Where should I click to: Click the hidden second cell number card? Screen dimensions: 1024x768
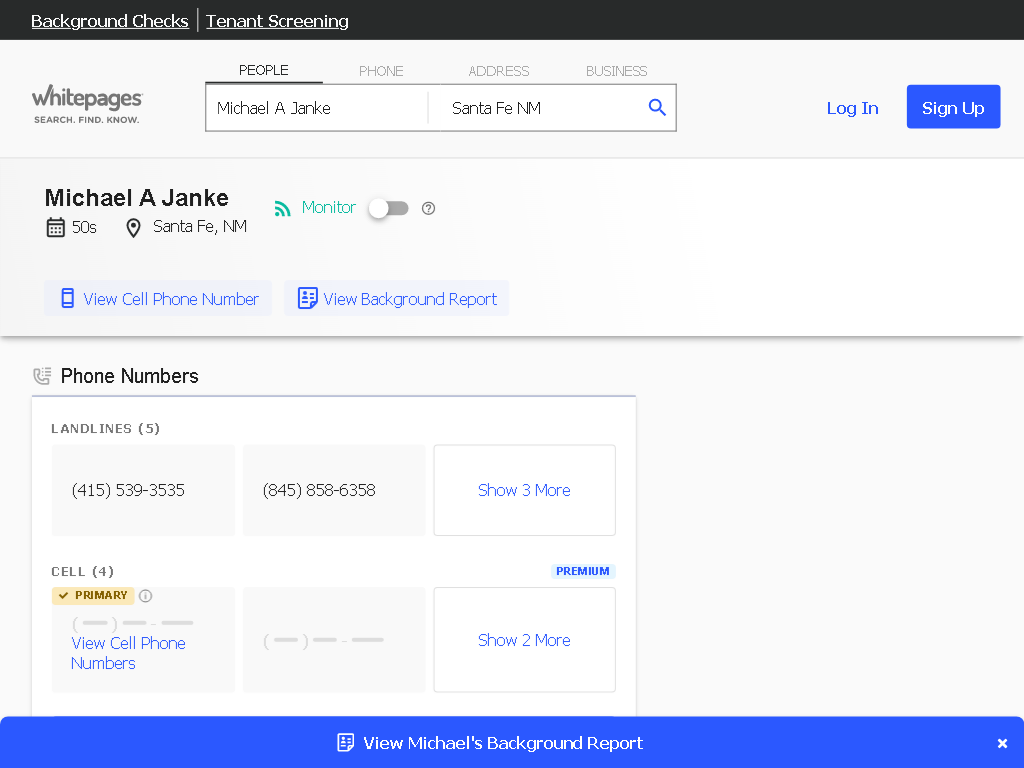[334, 640]
